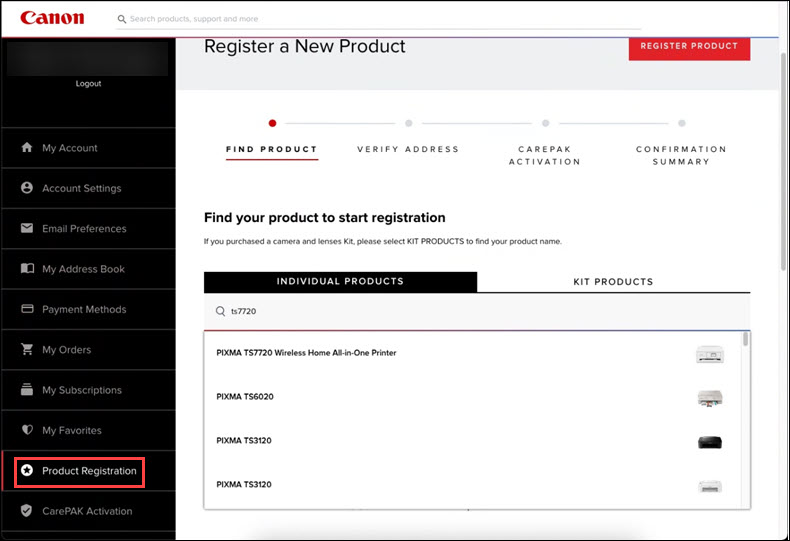The width and height of the screenshot is (790, 541).
Task: Select Product Registration in sidebar
Action: click(x=89, y=470)
